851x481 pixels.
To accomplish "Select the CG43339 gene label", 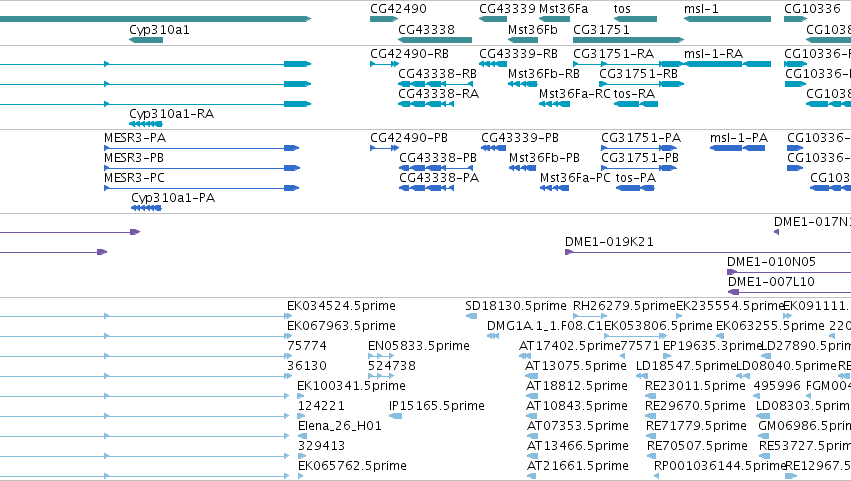I will click(507, 9).
